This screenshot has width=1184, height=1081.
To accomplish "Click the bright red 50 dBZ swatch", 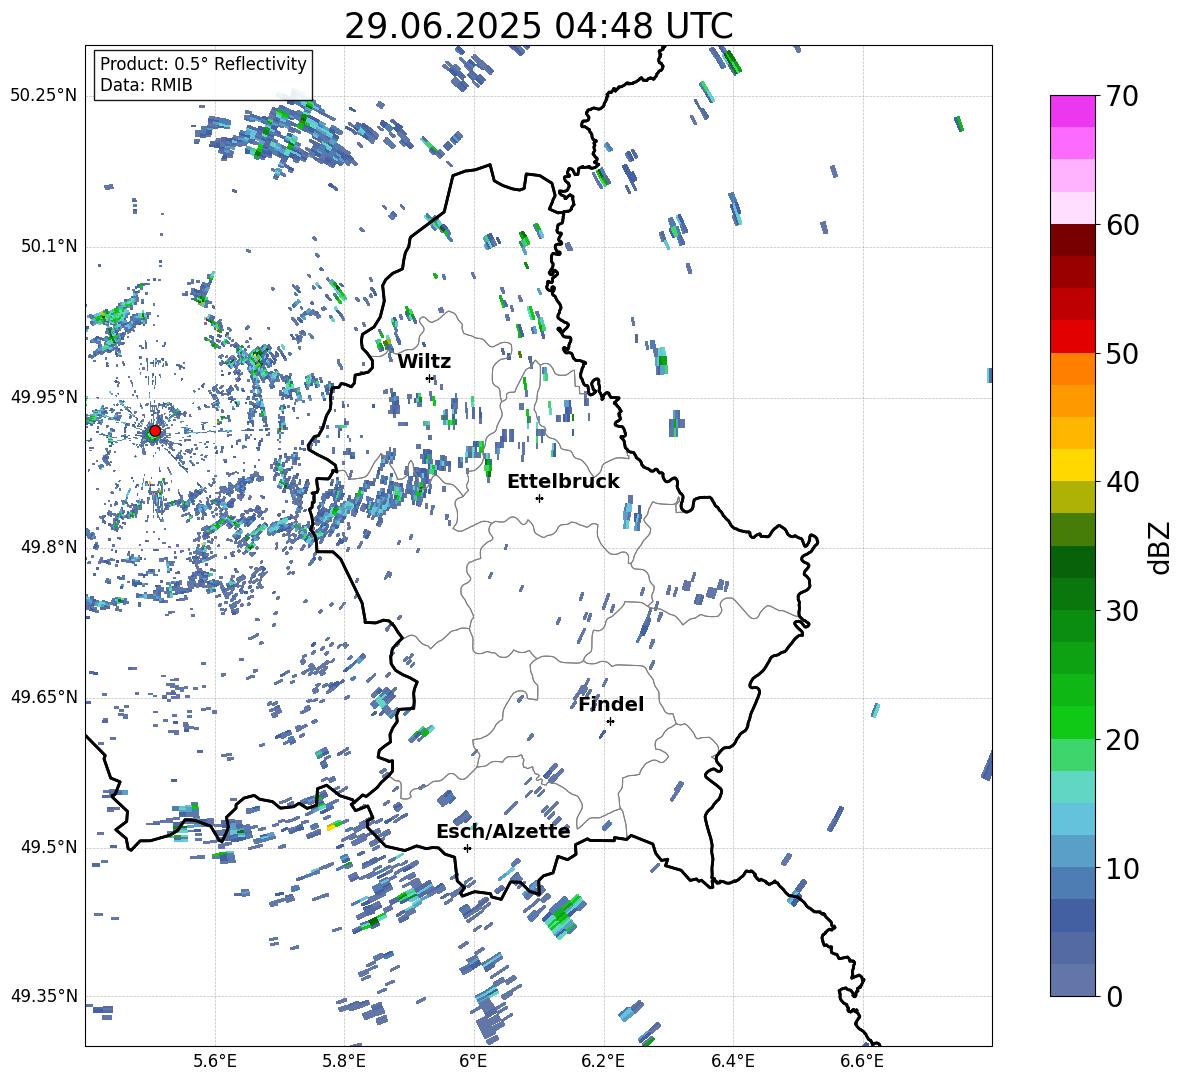I will tap(1072, 337).
